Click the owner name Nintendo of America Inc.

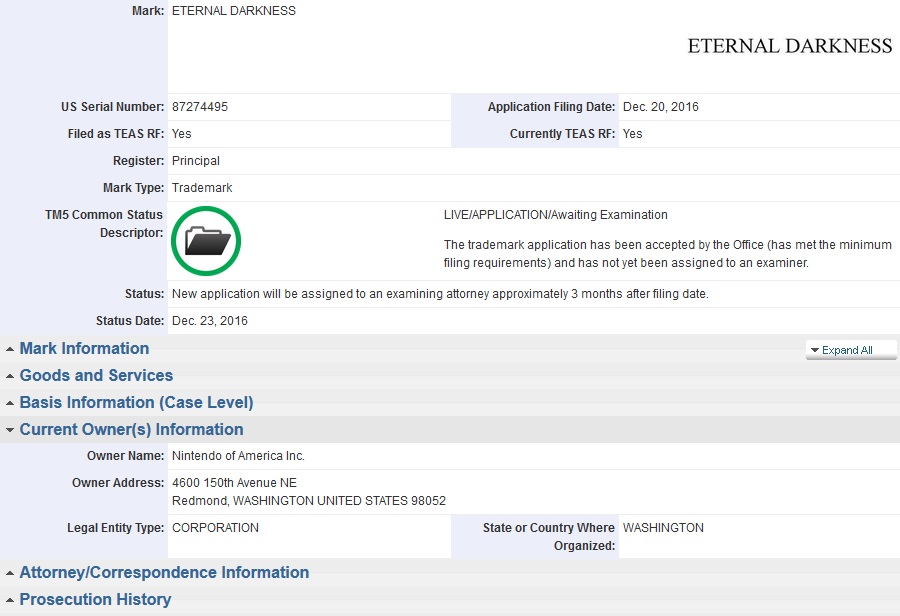[238, 456]
